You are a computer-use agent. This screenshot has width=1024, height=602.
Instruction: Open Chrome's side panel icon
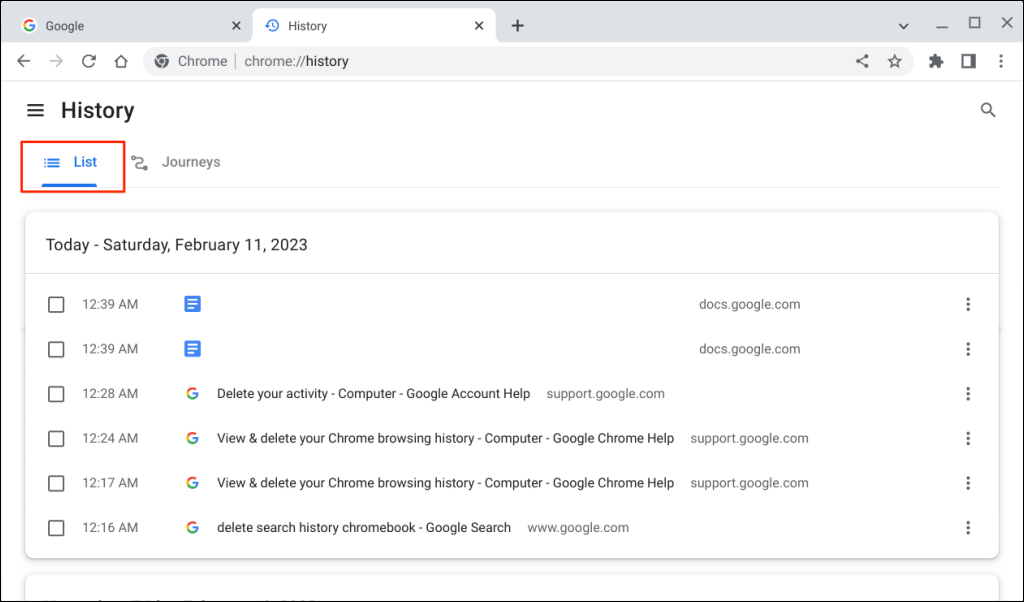[968, 61]
